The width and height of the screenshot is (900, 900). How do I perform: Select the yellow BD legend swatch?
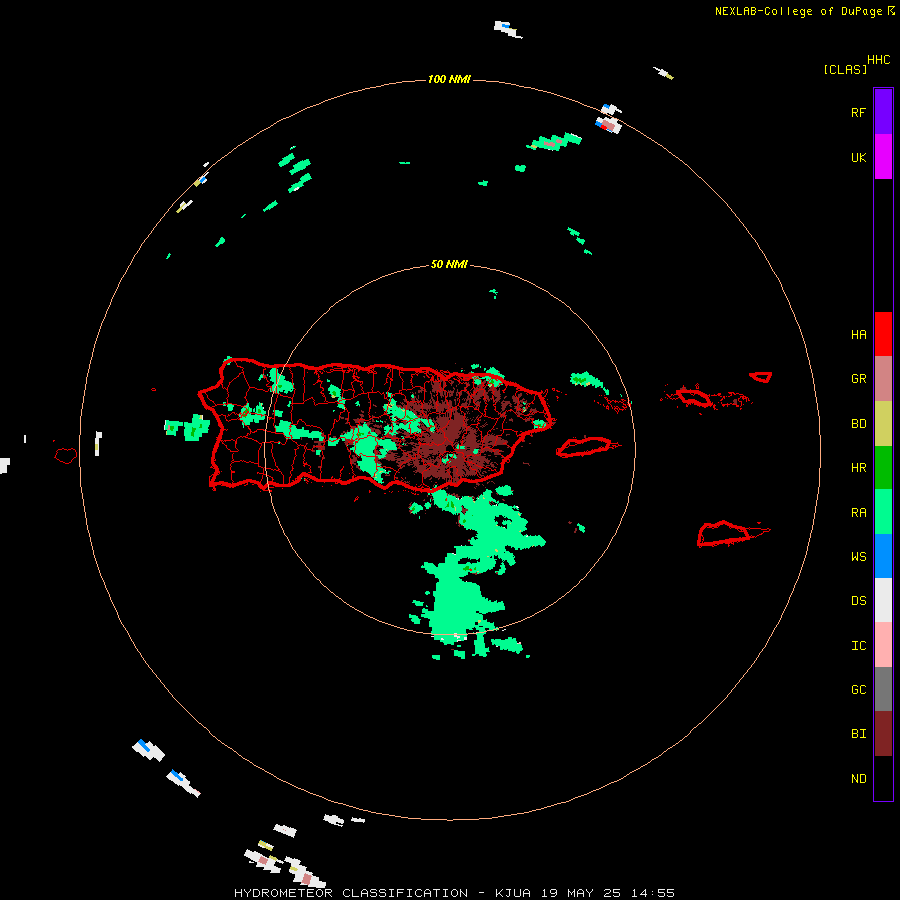(x=883, y=424)
